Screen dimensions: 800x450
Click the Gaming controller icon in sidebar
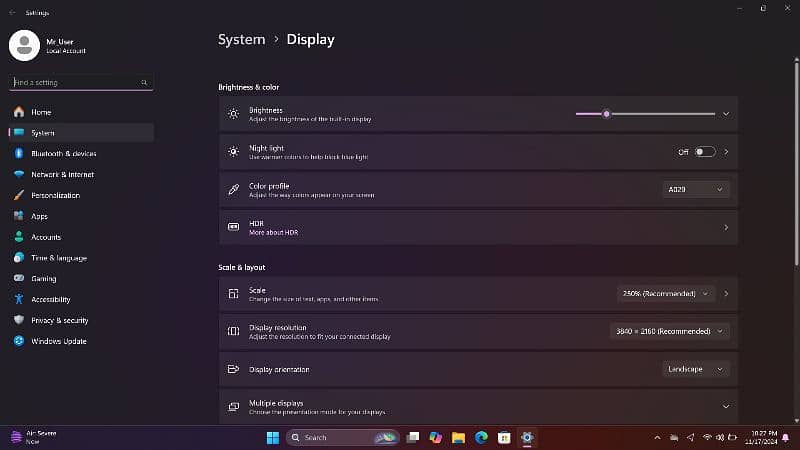[19, 278]
